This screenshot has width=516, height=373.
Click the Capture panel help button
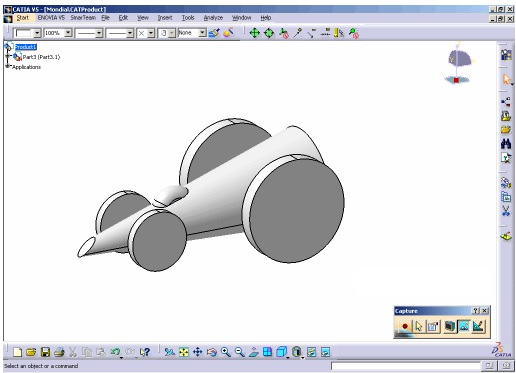click(x=476, y=310)
